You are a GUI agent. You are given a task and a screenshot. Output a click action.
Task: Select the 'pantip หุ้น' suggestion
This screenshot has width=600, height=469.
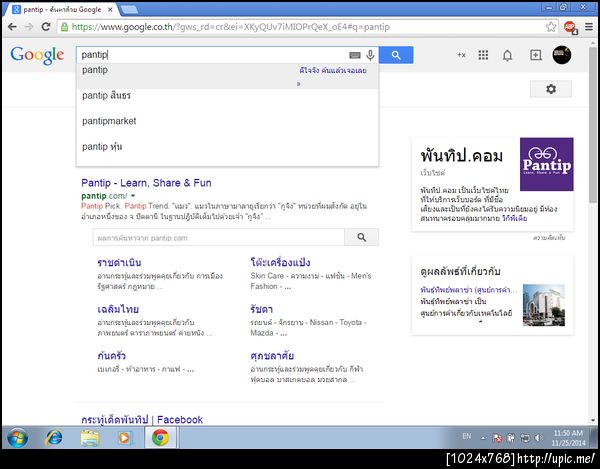(228, 147)
